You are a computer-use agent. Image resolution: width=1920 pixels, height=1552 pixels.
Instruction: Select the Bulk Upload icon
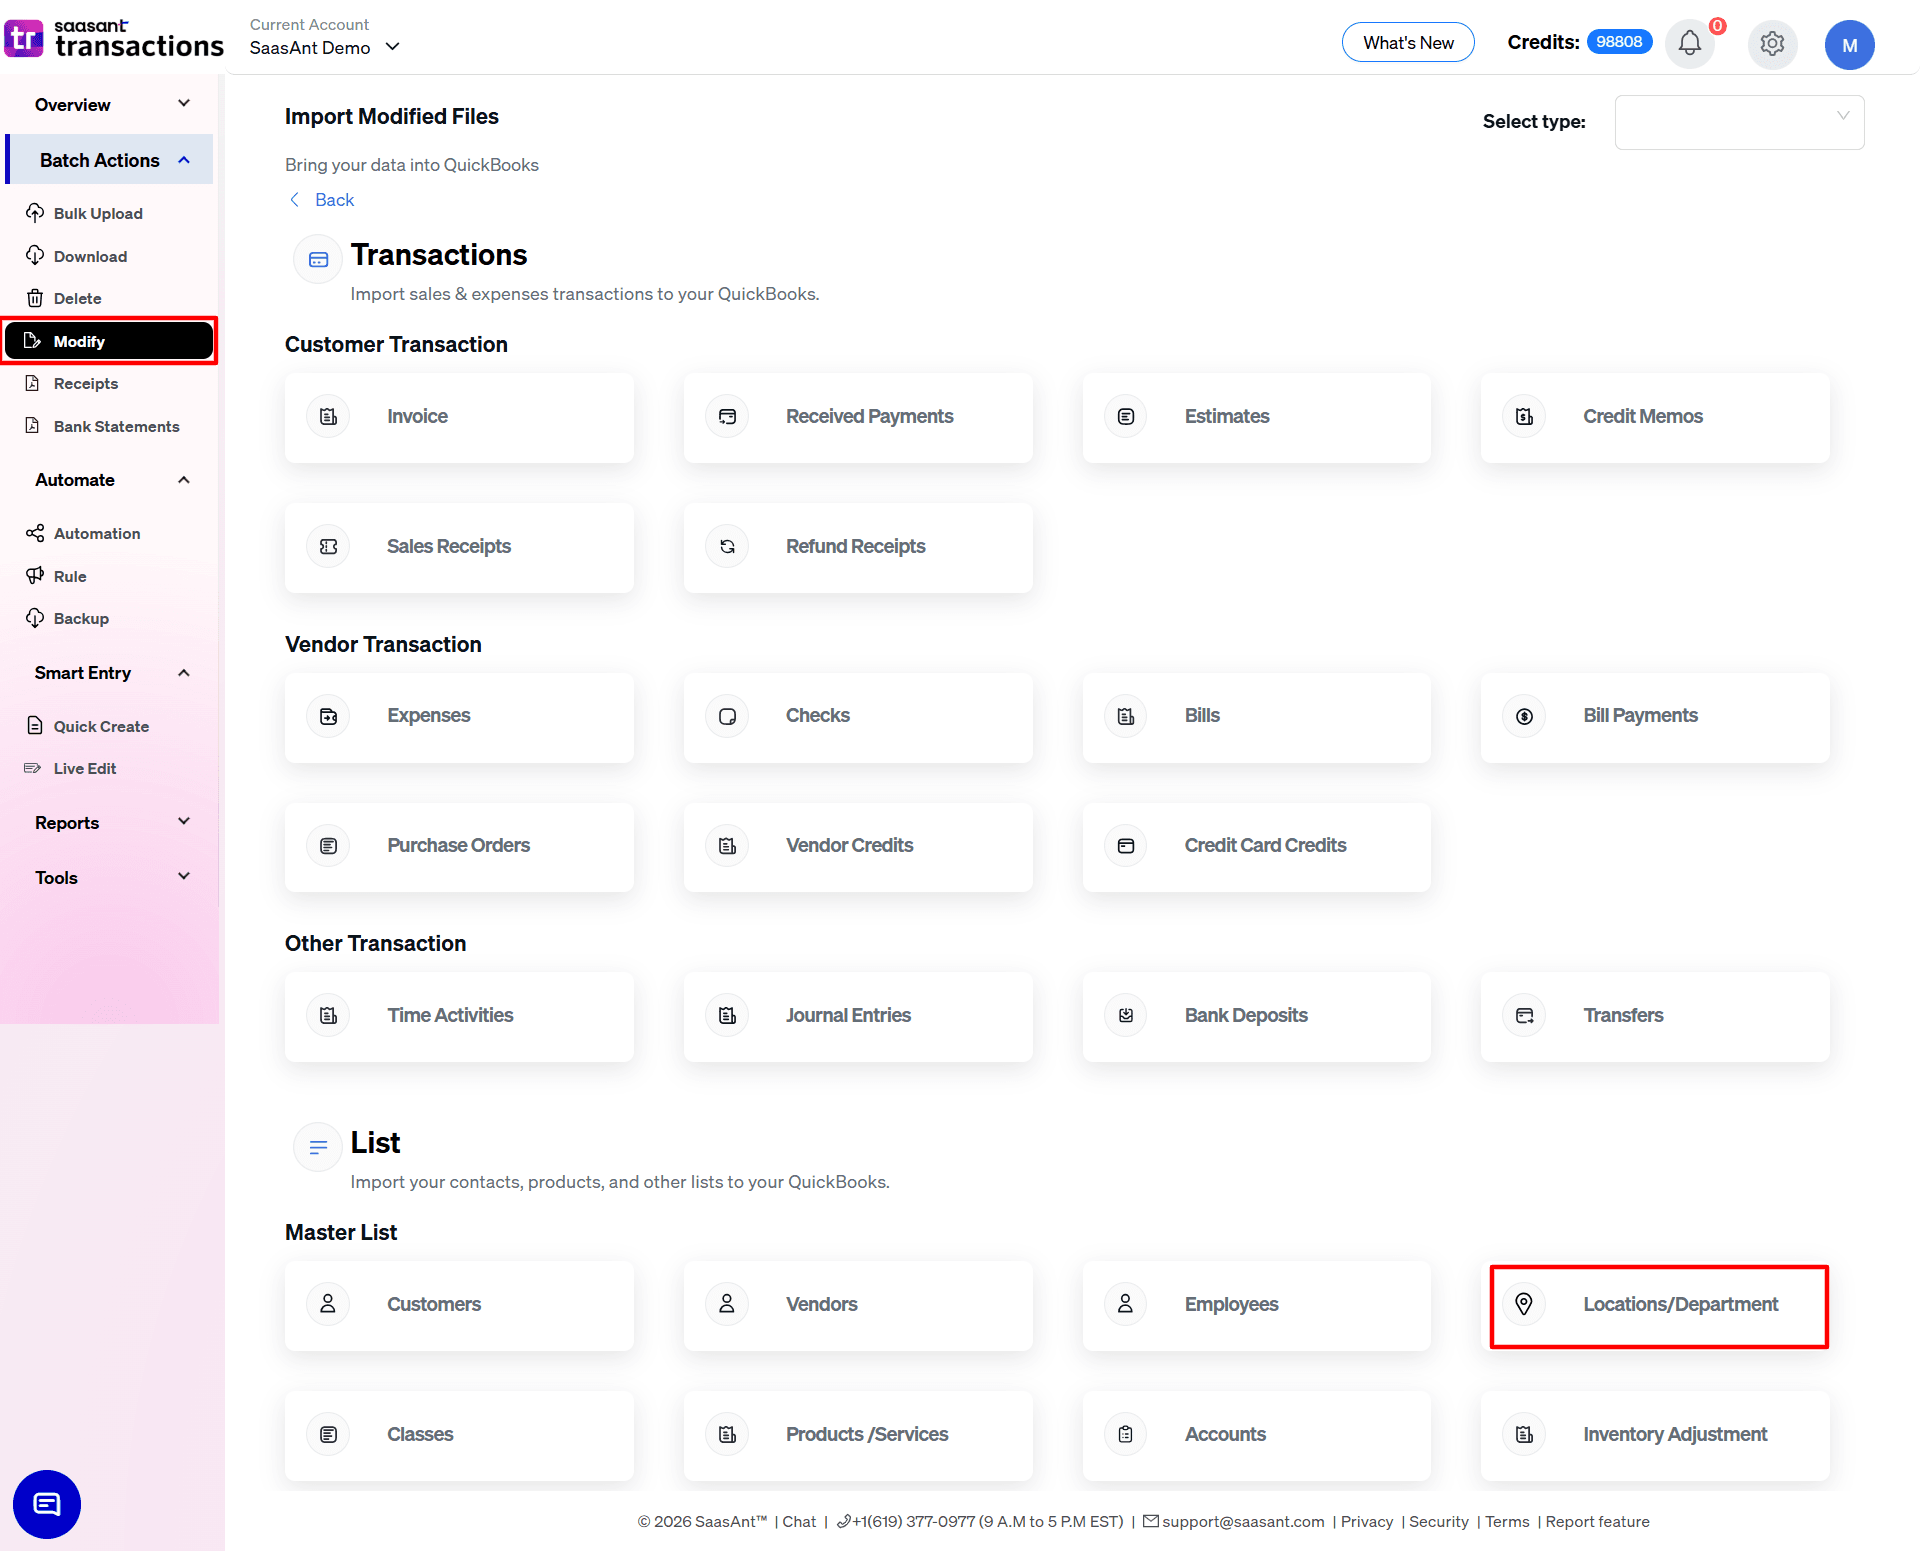[x=35, y=213]
